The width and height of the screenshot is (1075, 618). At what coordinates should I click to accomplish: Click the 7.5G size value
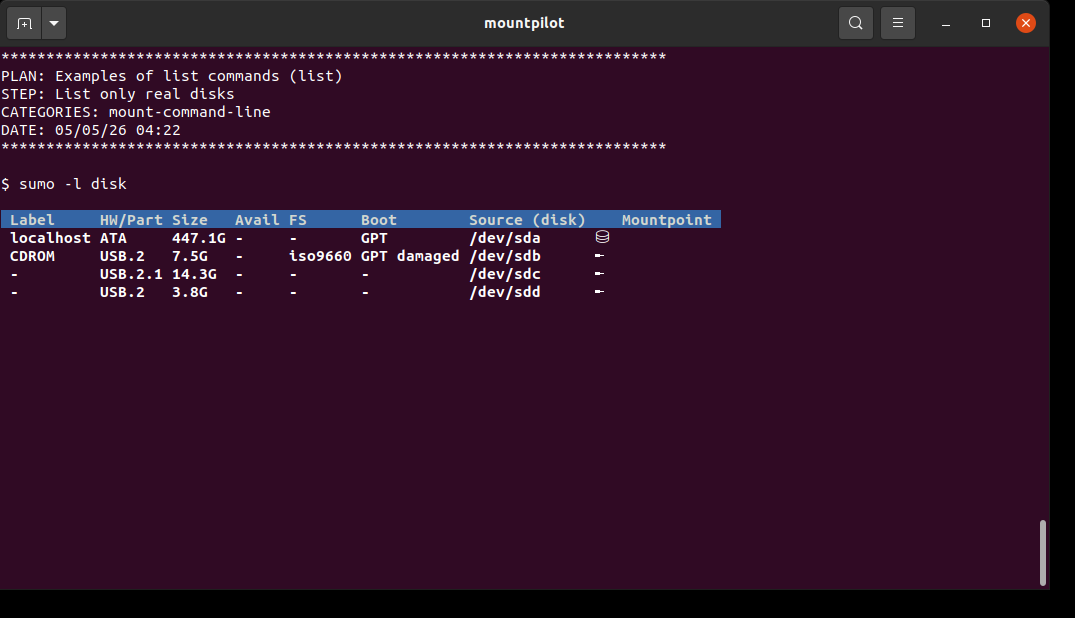coord(190,256)
